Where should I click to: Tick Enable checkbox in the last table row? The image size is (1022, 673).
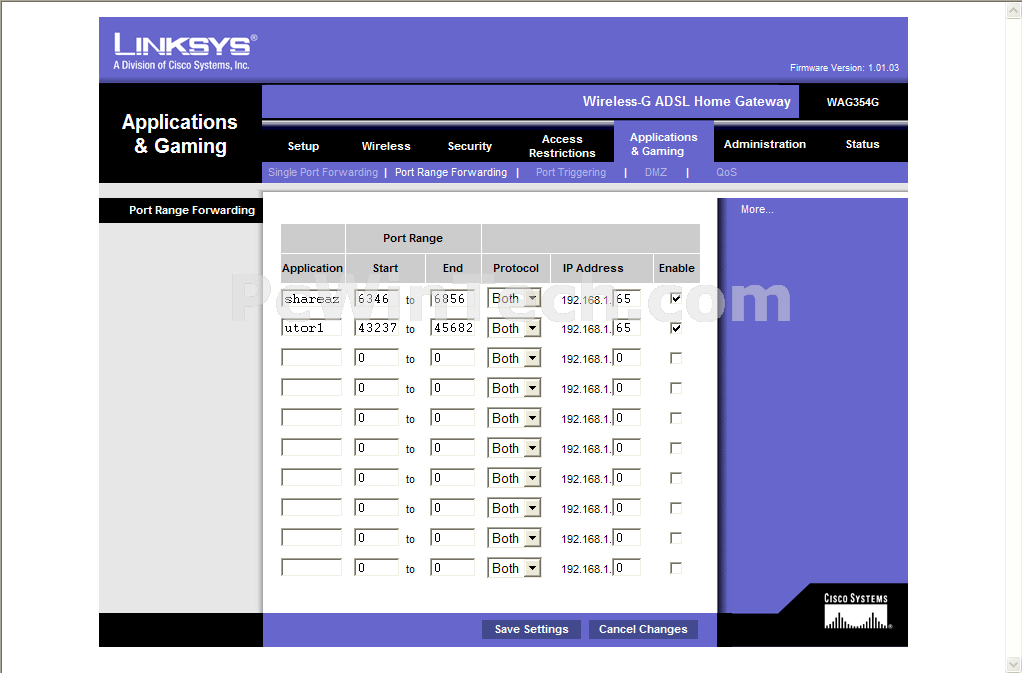(x=676, y=568)
